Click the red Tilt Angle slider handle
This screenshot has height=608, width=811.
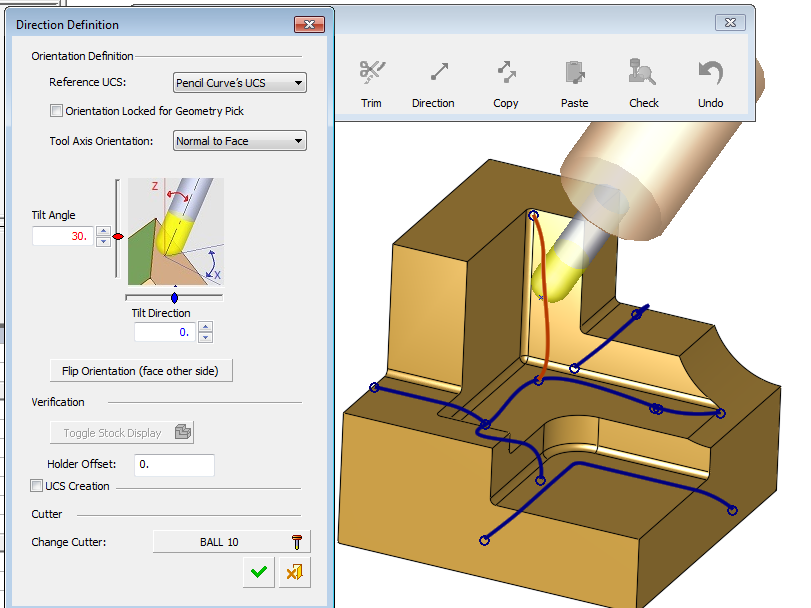(118, 237)
